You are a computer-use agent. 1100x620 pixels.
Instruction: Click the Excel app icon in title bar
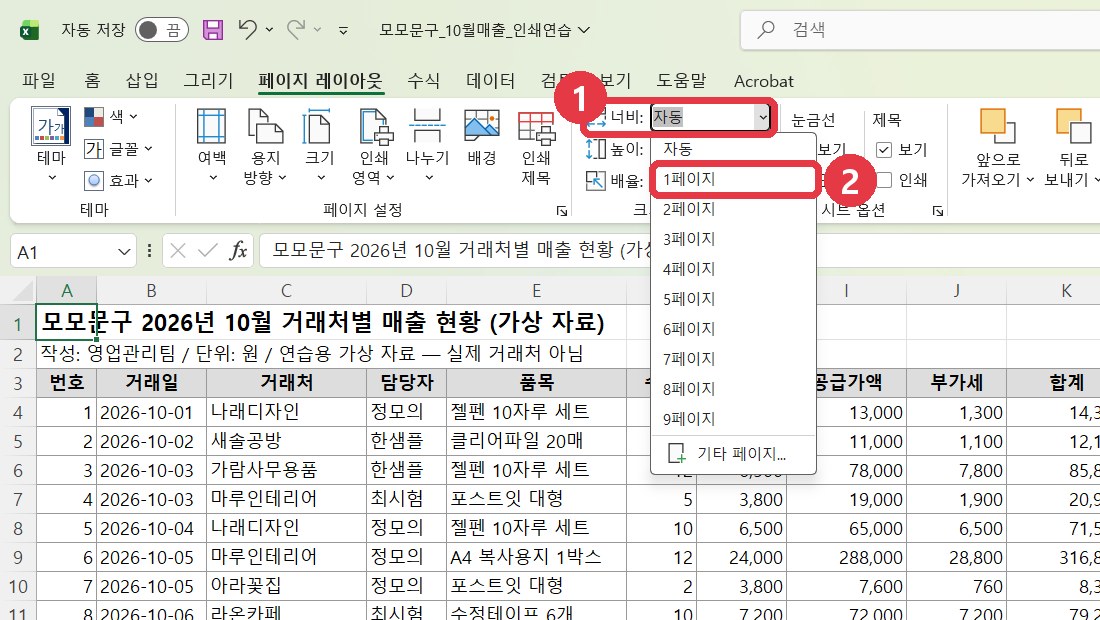pyautogui.click(x=29, y=30)
